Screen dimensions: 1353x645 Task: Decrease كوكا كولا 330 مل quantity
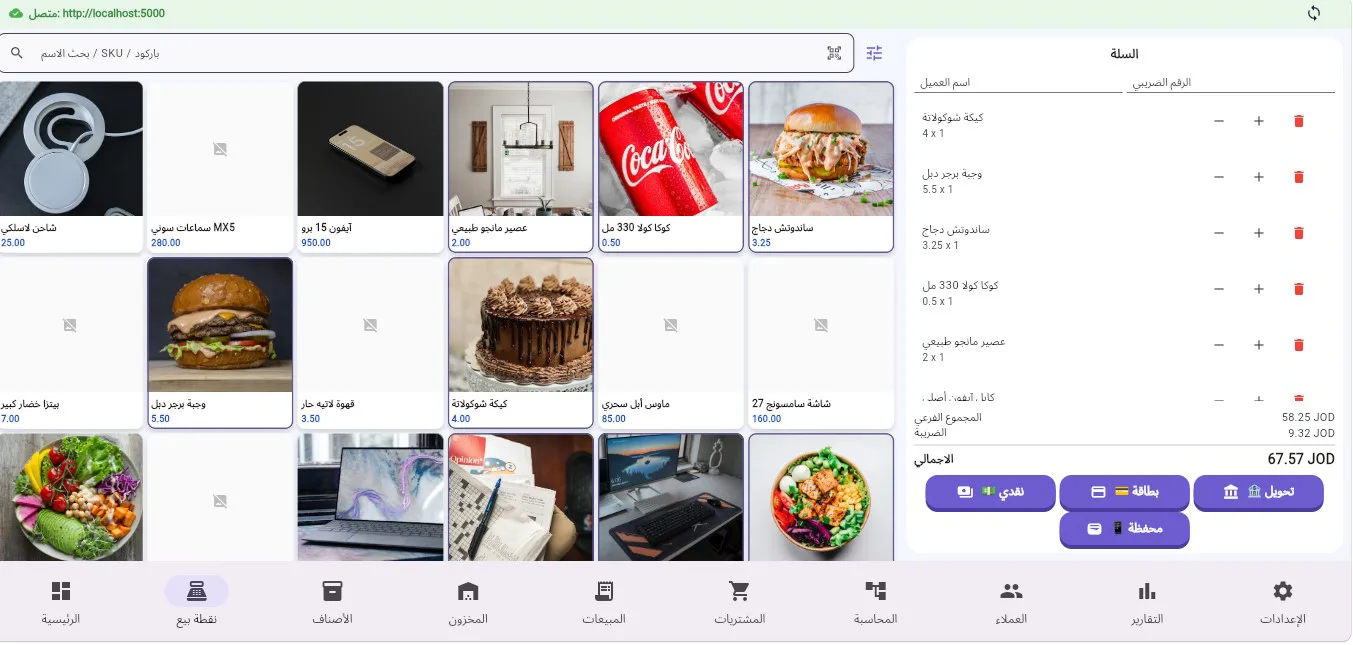pos(1219,289)
